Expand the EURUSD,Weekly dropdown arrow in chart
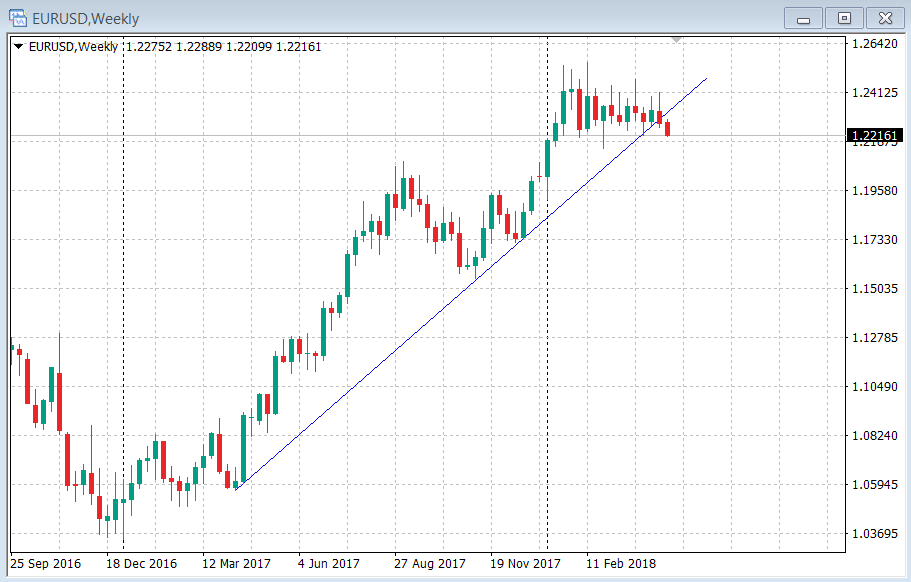The height and width of the screenshot is (582, 911). tap(19, 46)
